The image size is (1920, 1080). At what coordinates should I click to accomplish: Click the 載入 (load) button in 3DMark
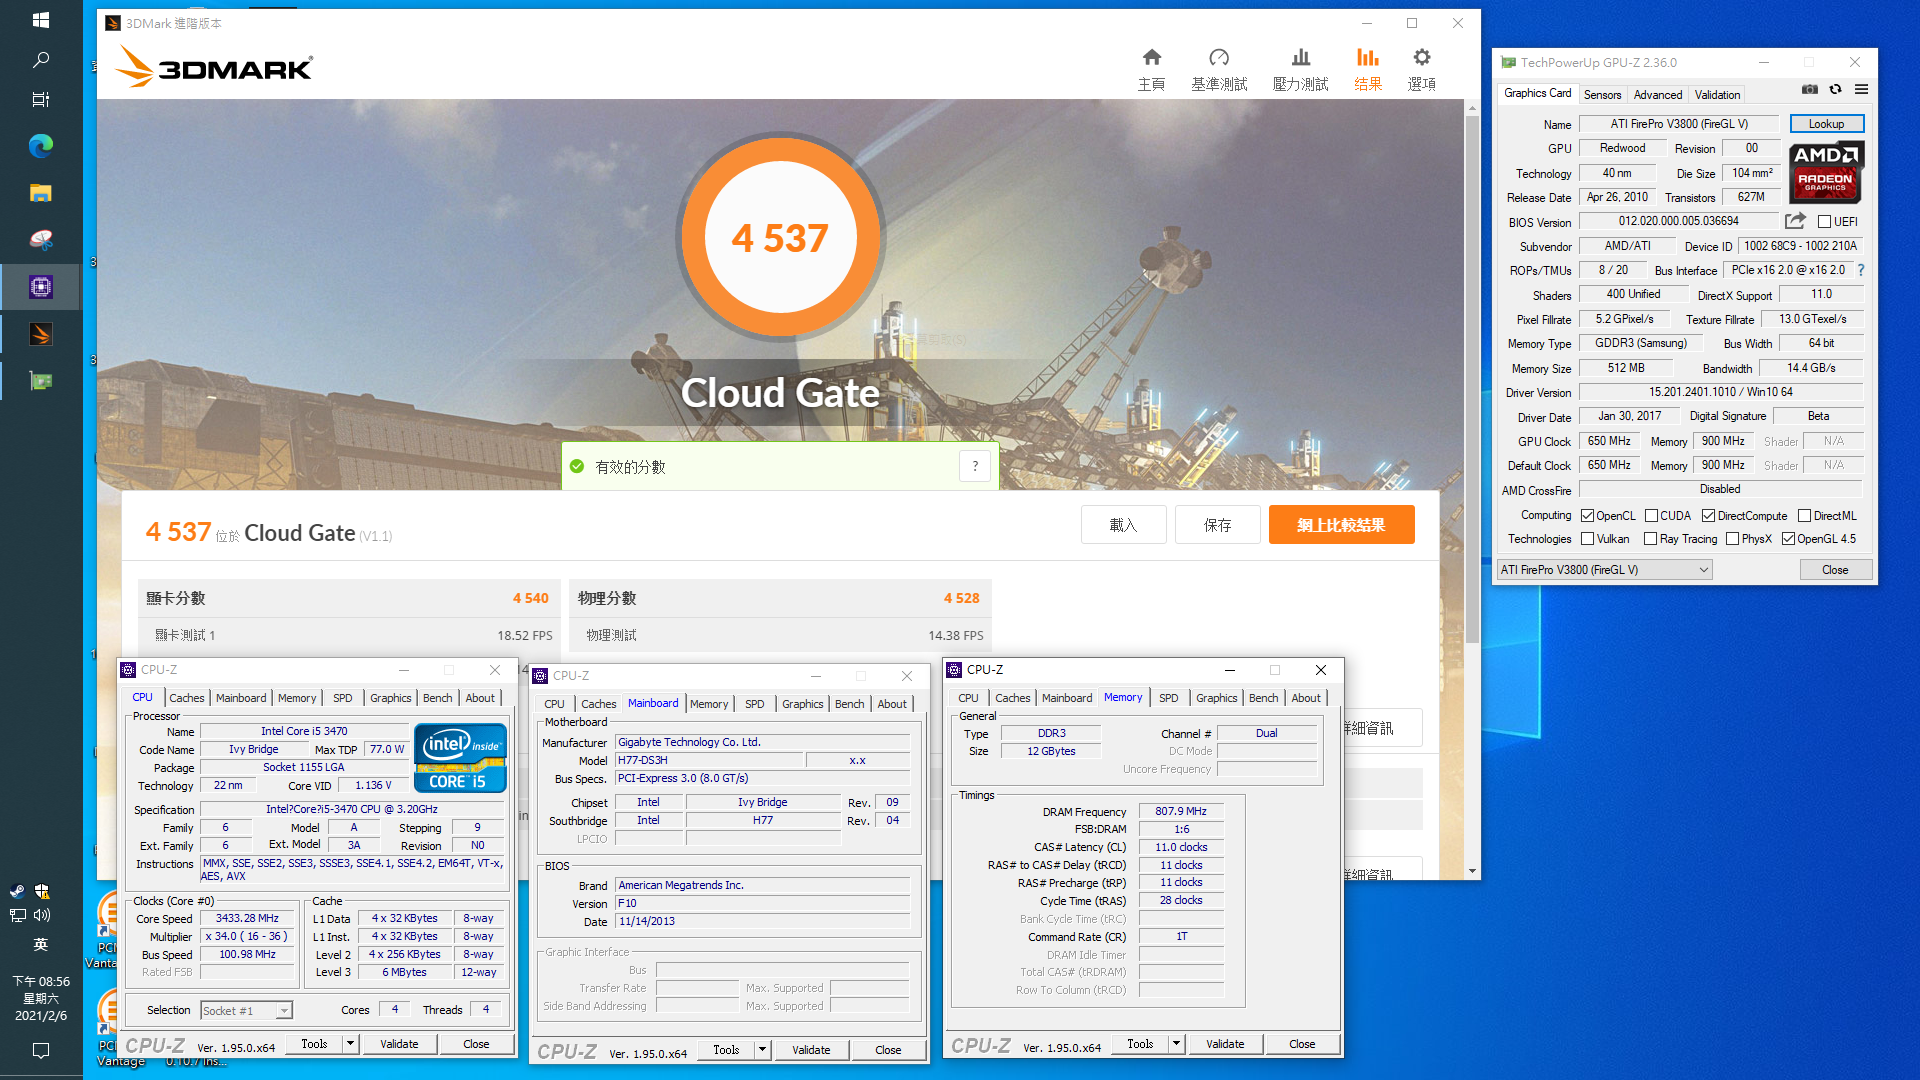pos(1123,525)
